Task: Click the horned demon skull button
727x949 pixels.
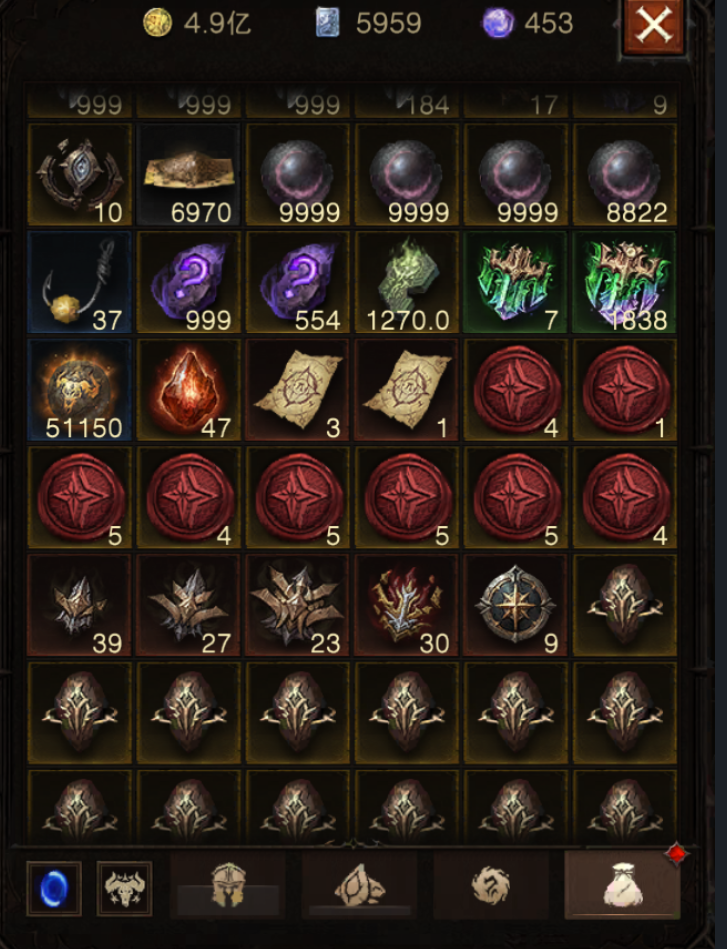Action: (x=124, y=888)
